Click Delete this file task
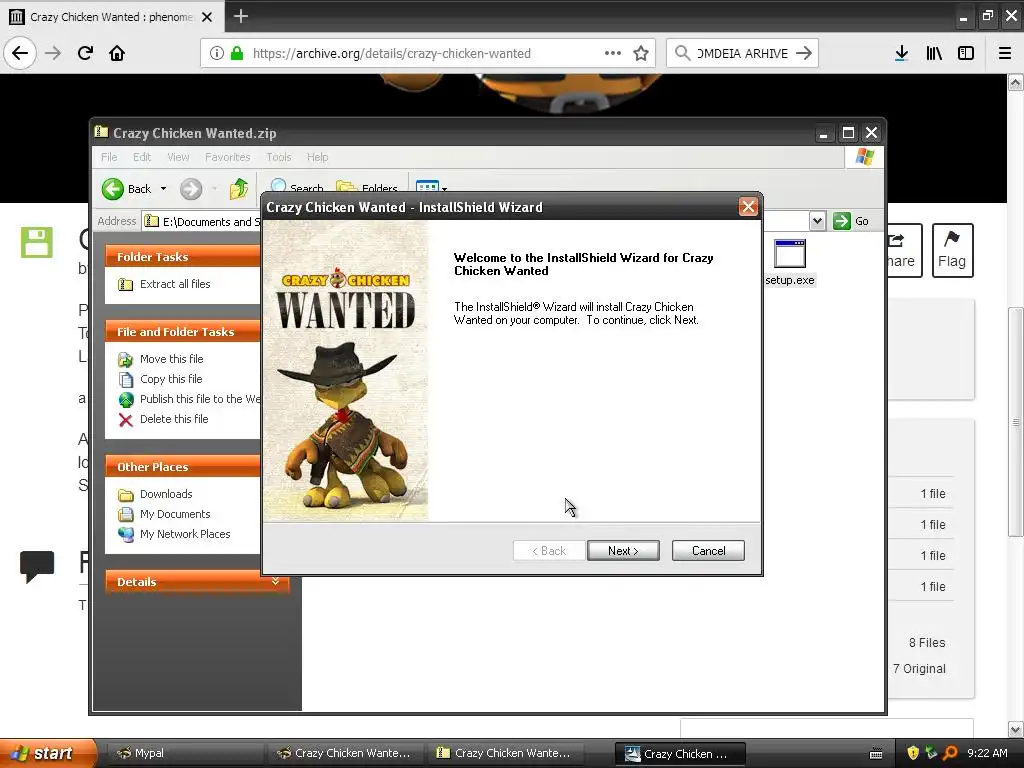The width and height of the screenshot is (1024, 768). pyautogui.click(x=174, y=419)
